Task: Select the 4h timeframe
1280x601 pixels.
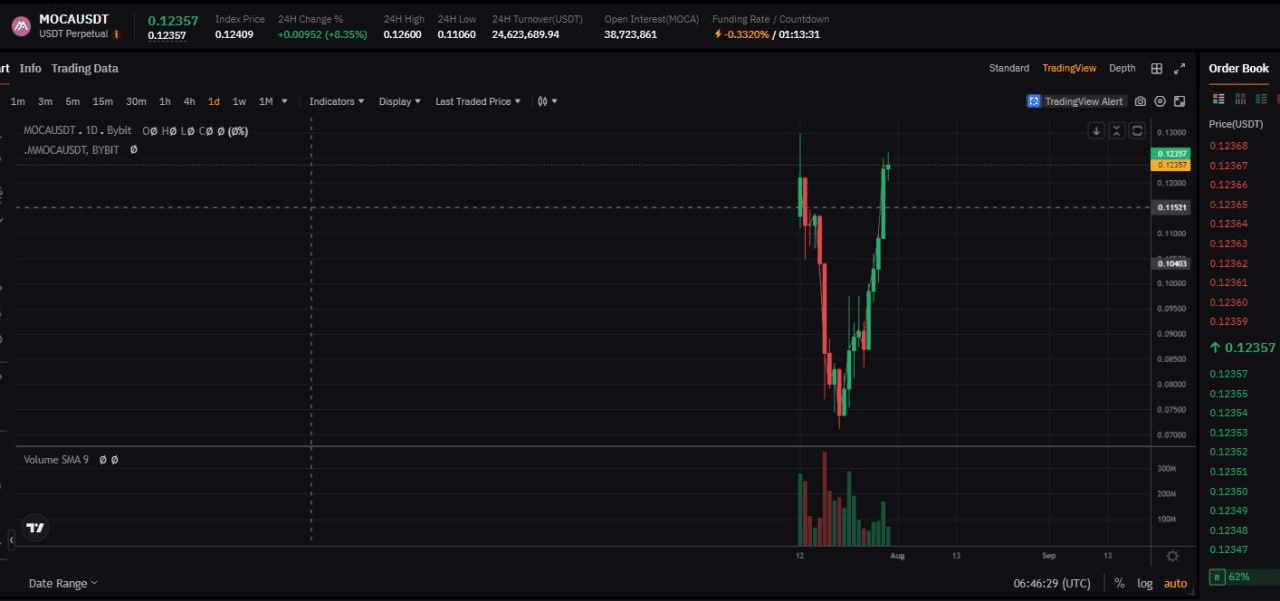Action: [189, 101]
